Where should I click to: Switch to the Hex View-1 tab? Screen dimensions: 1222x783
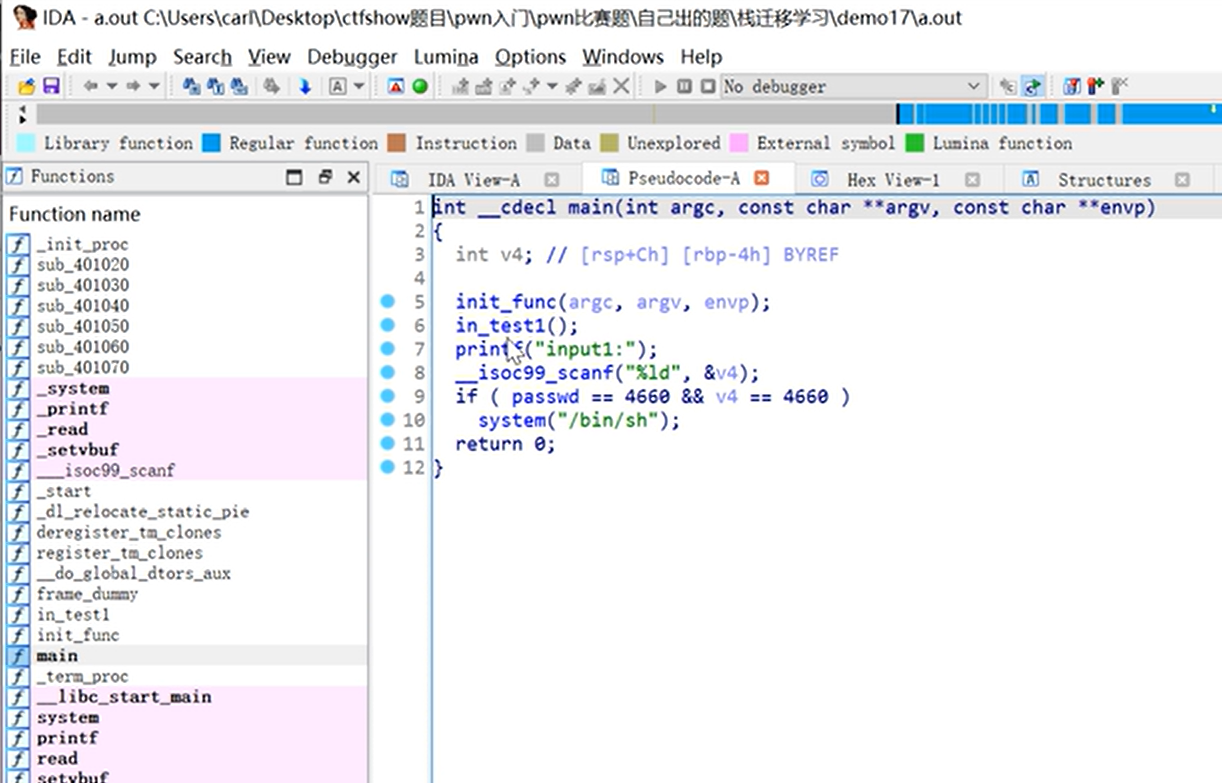(x=892, y=180)
